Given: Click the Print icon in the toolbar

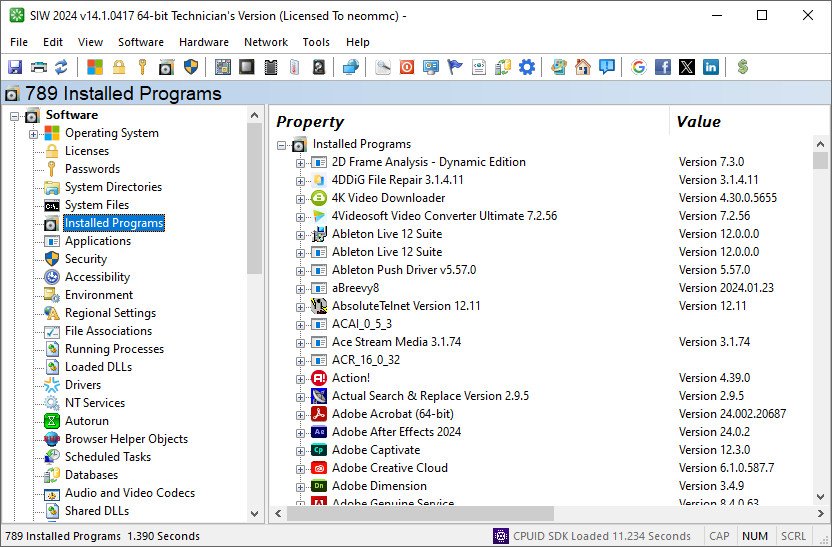Looking at the screenshot, I should click(38, 67).
